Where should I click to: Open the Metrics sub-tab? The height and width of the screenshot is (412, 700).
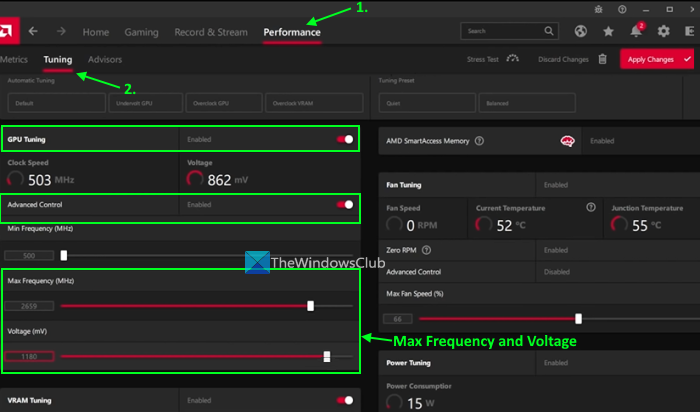pyautogui.click(x=14, y=60)
